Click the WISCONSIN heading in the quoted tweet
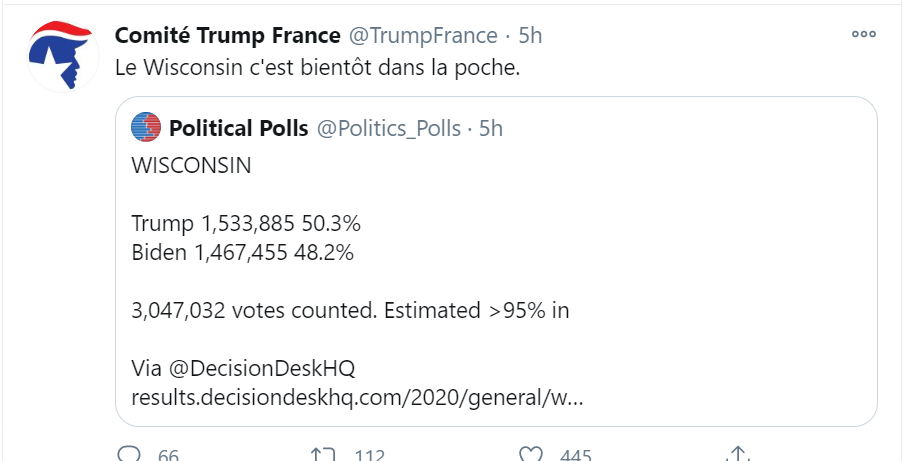903x461 pixels. pyautogui.click(x=191, y=165)
